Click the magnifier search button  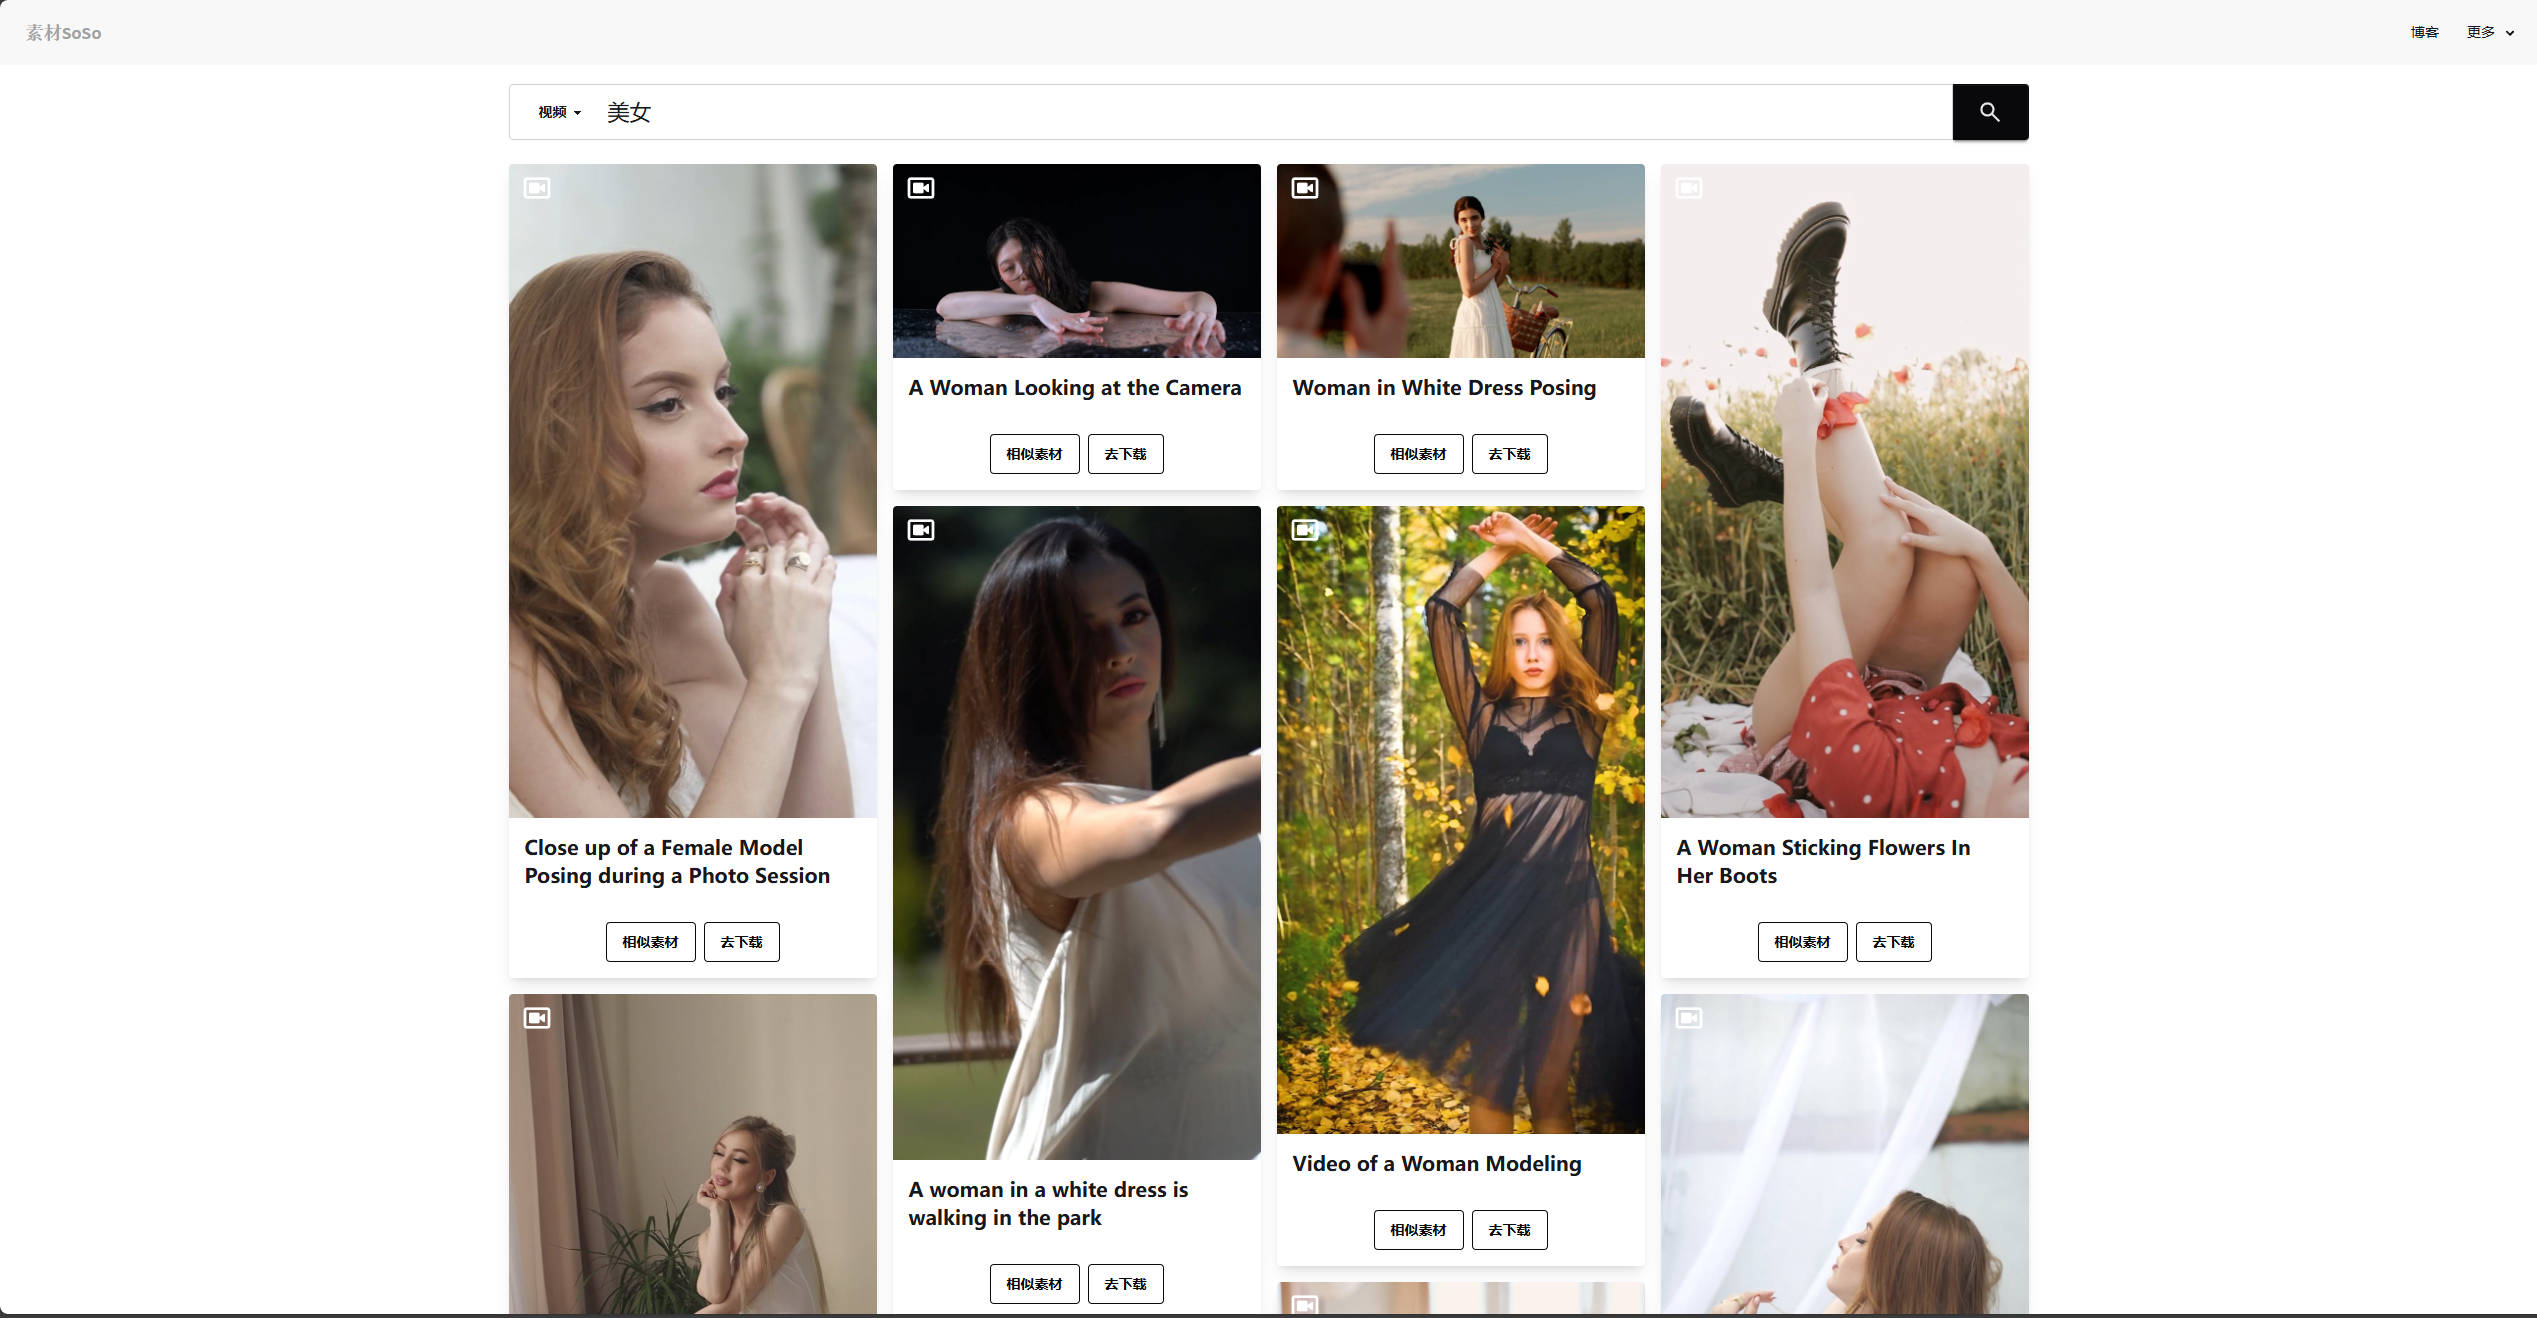1989,112
